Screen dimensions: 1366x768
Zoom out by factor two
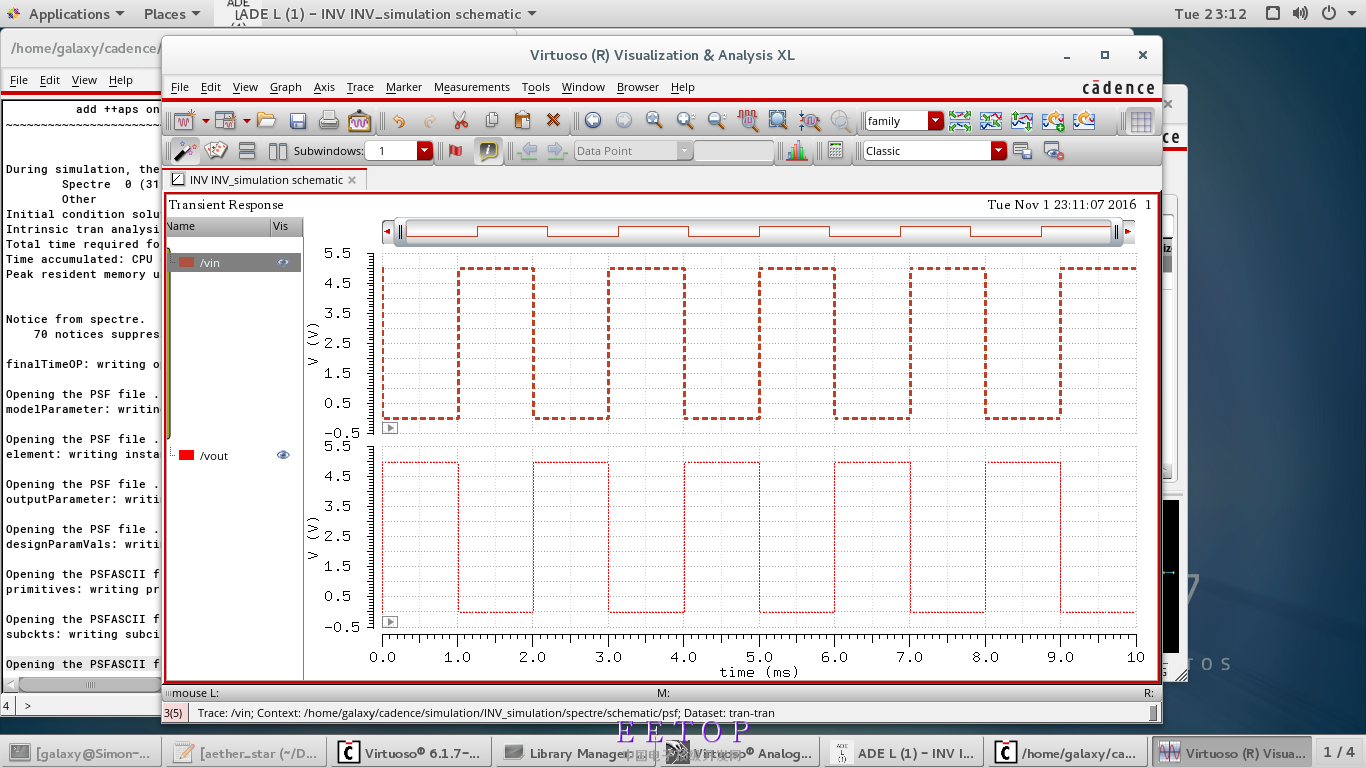point(716,121)
